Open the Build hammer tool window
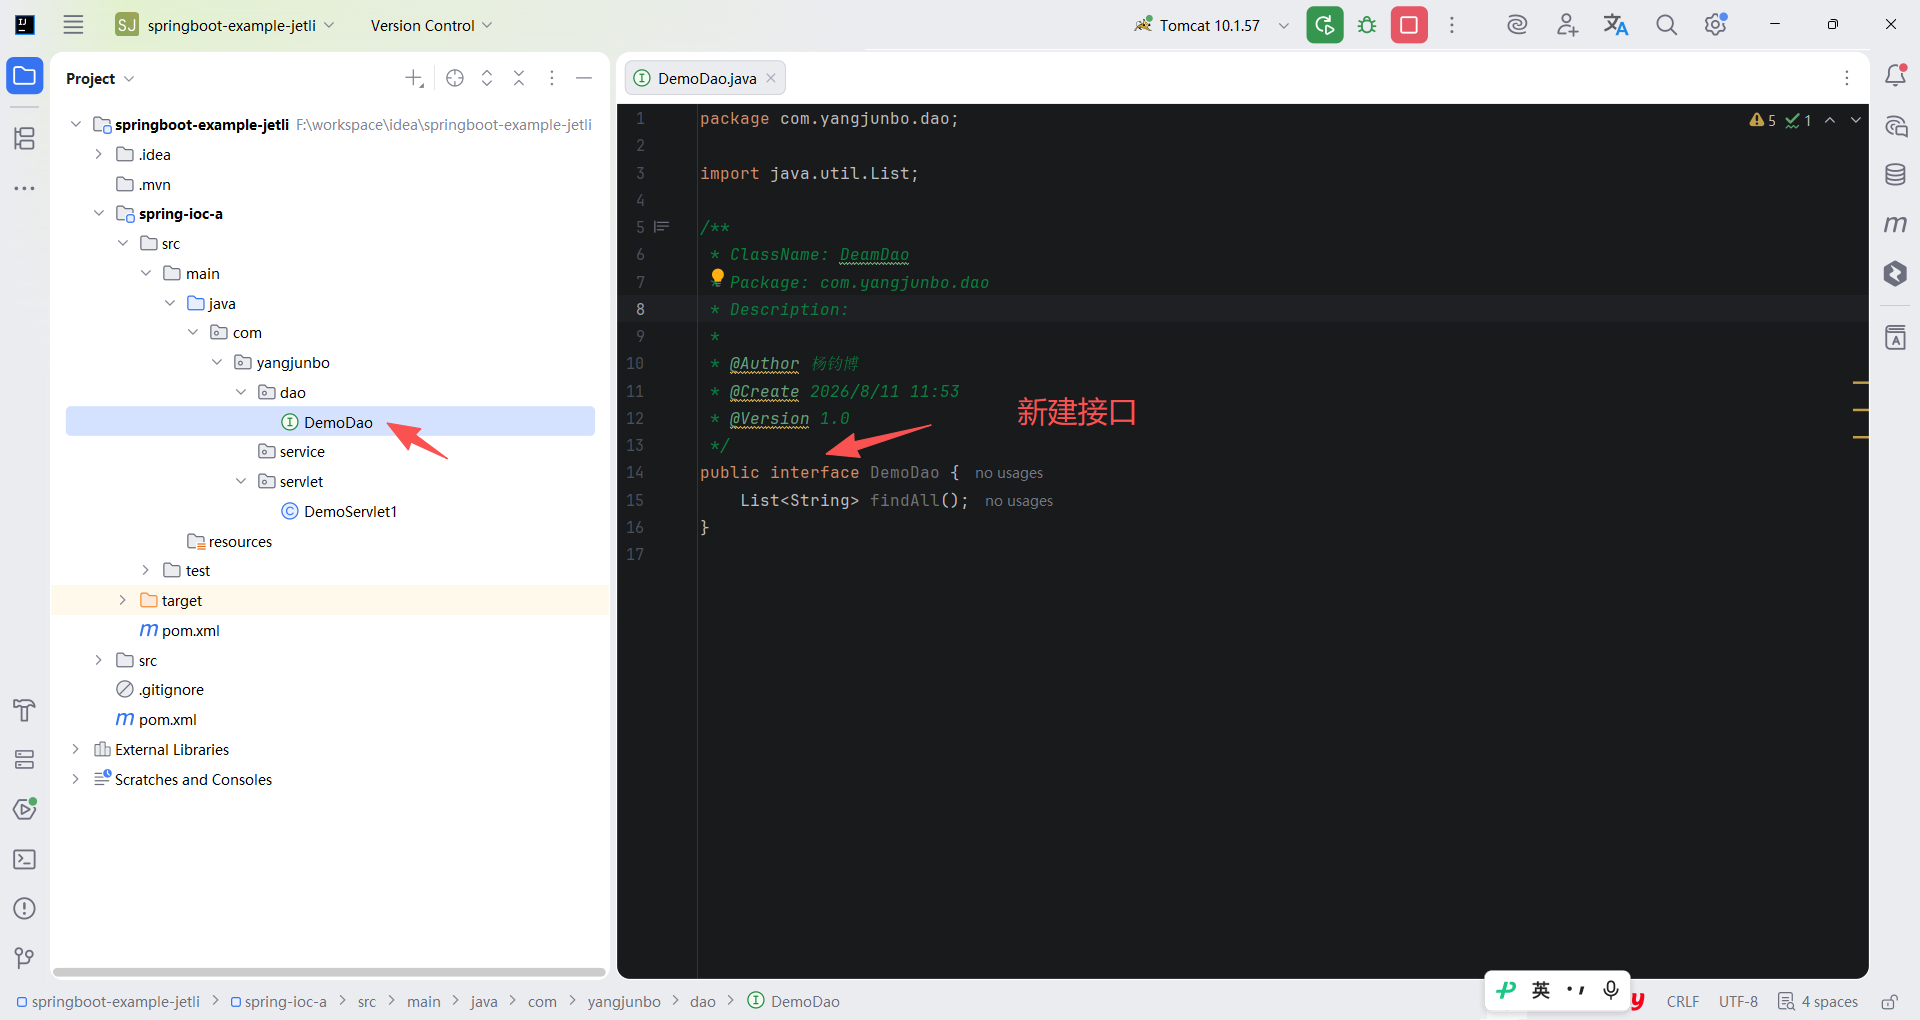Image resolution: width=1920 pixels, height=1020 pixels. coord(25,711)
